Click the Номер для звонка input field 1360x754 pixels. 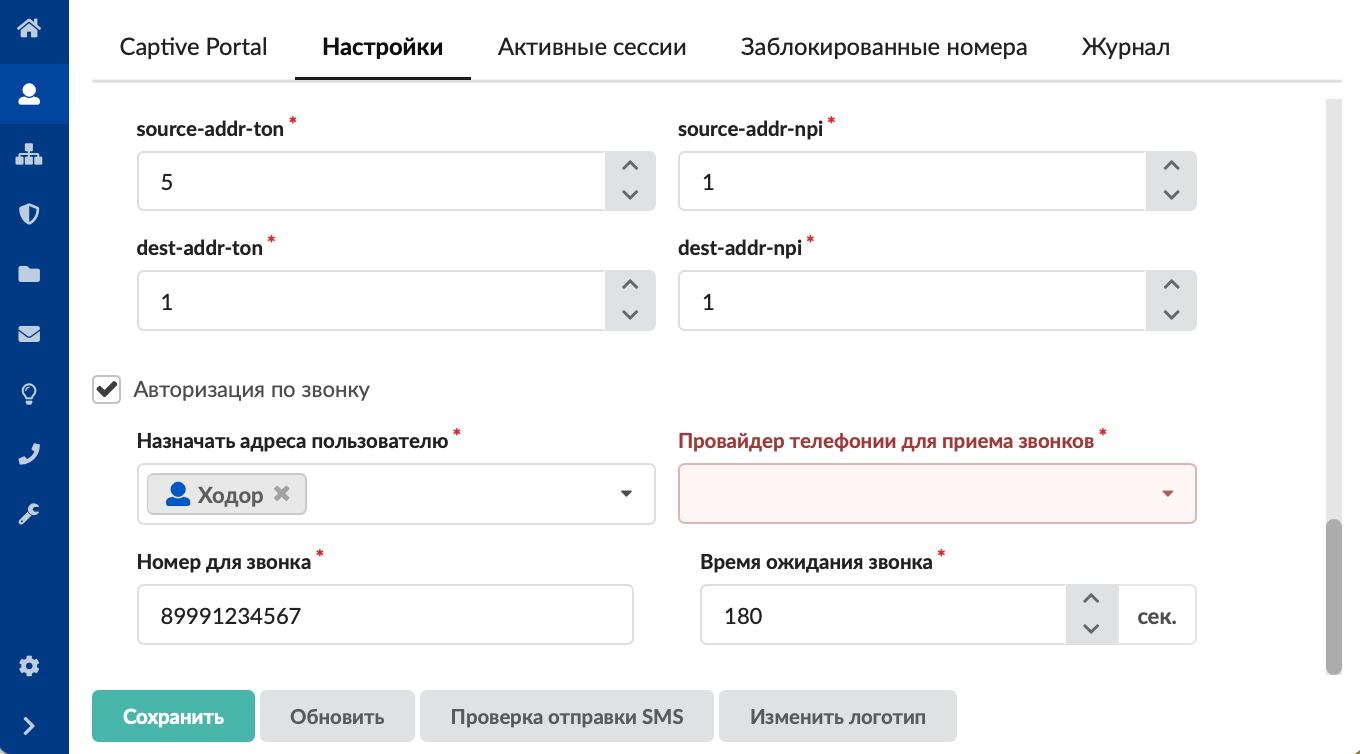pyautogui.click(x=385, y=615)
